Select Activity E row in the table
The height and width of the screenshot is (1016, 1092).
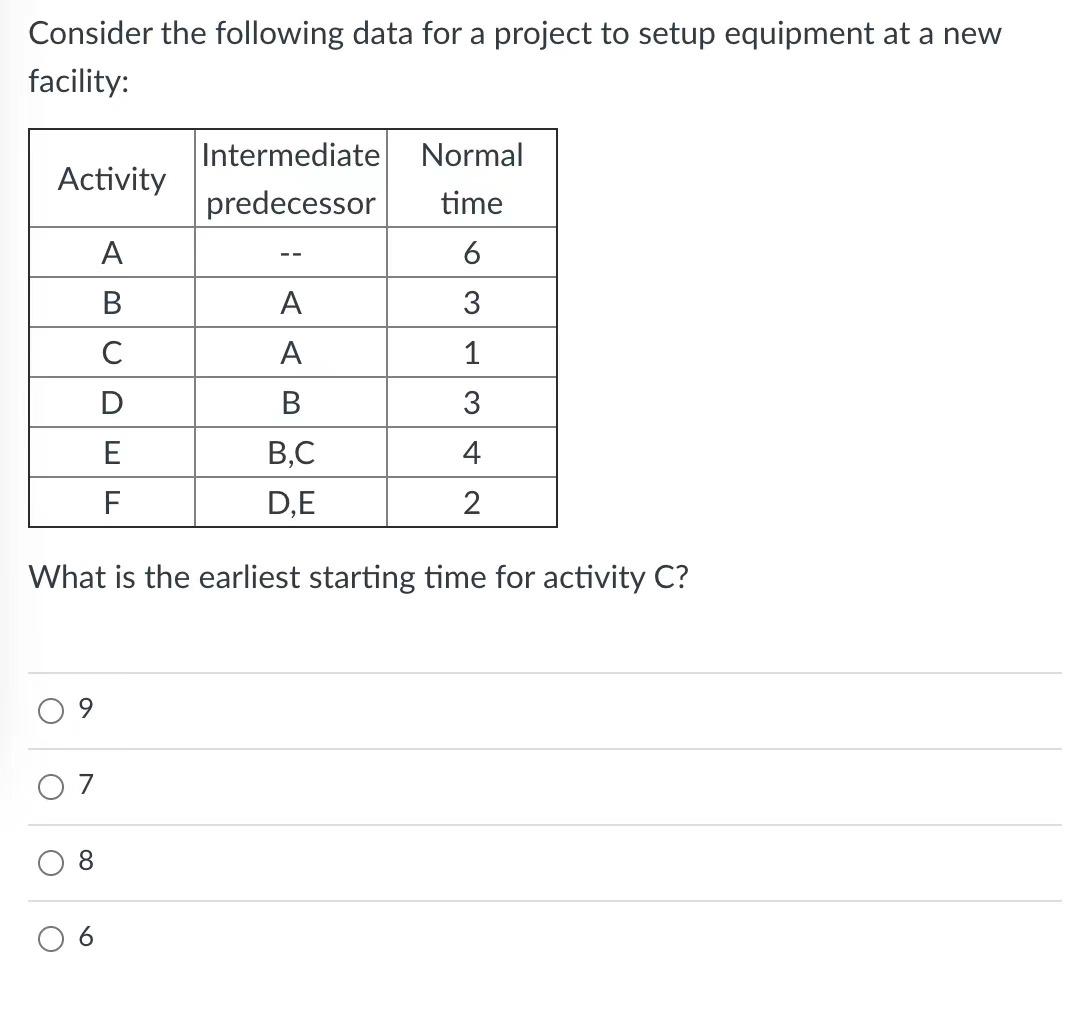coord(111,452)
